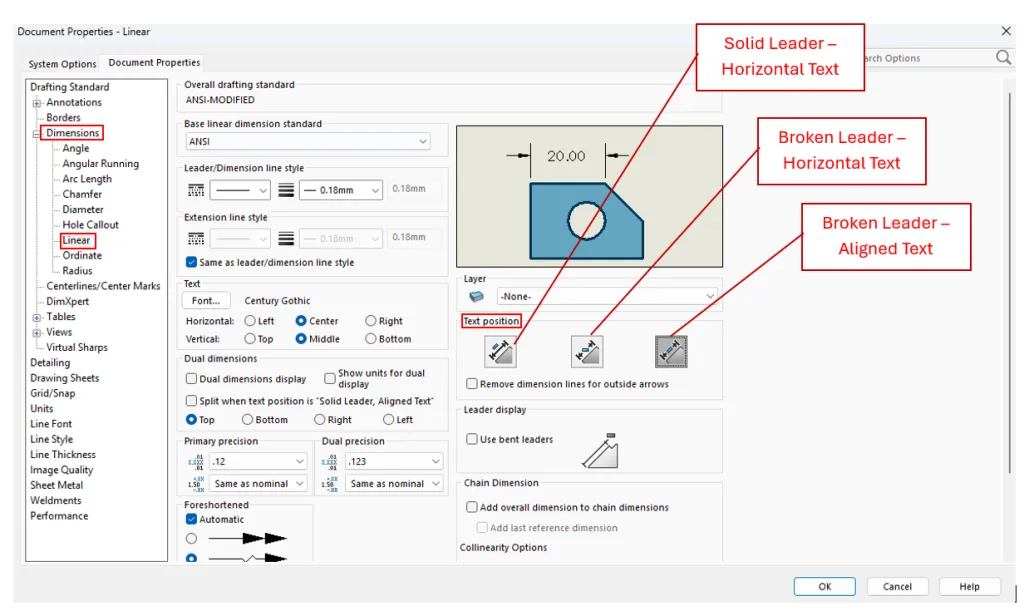Click dual unit precision icon

click(x=330, y=462)
